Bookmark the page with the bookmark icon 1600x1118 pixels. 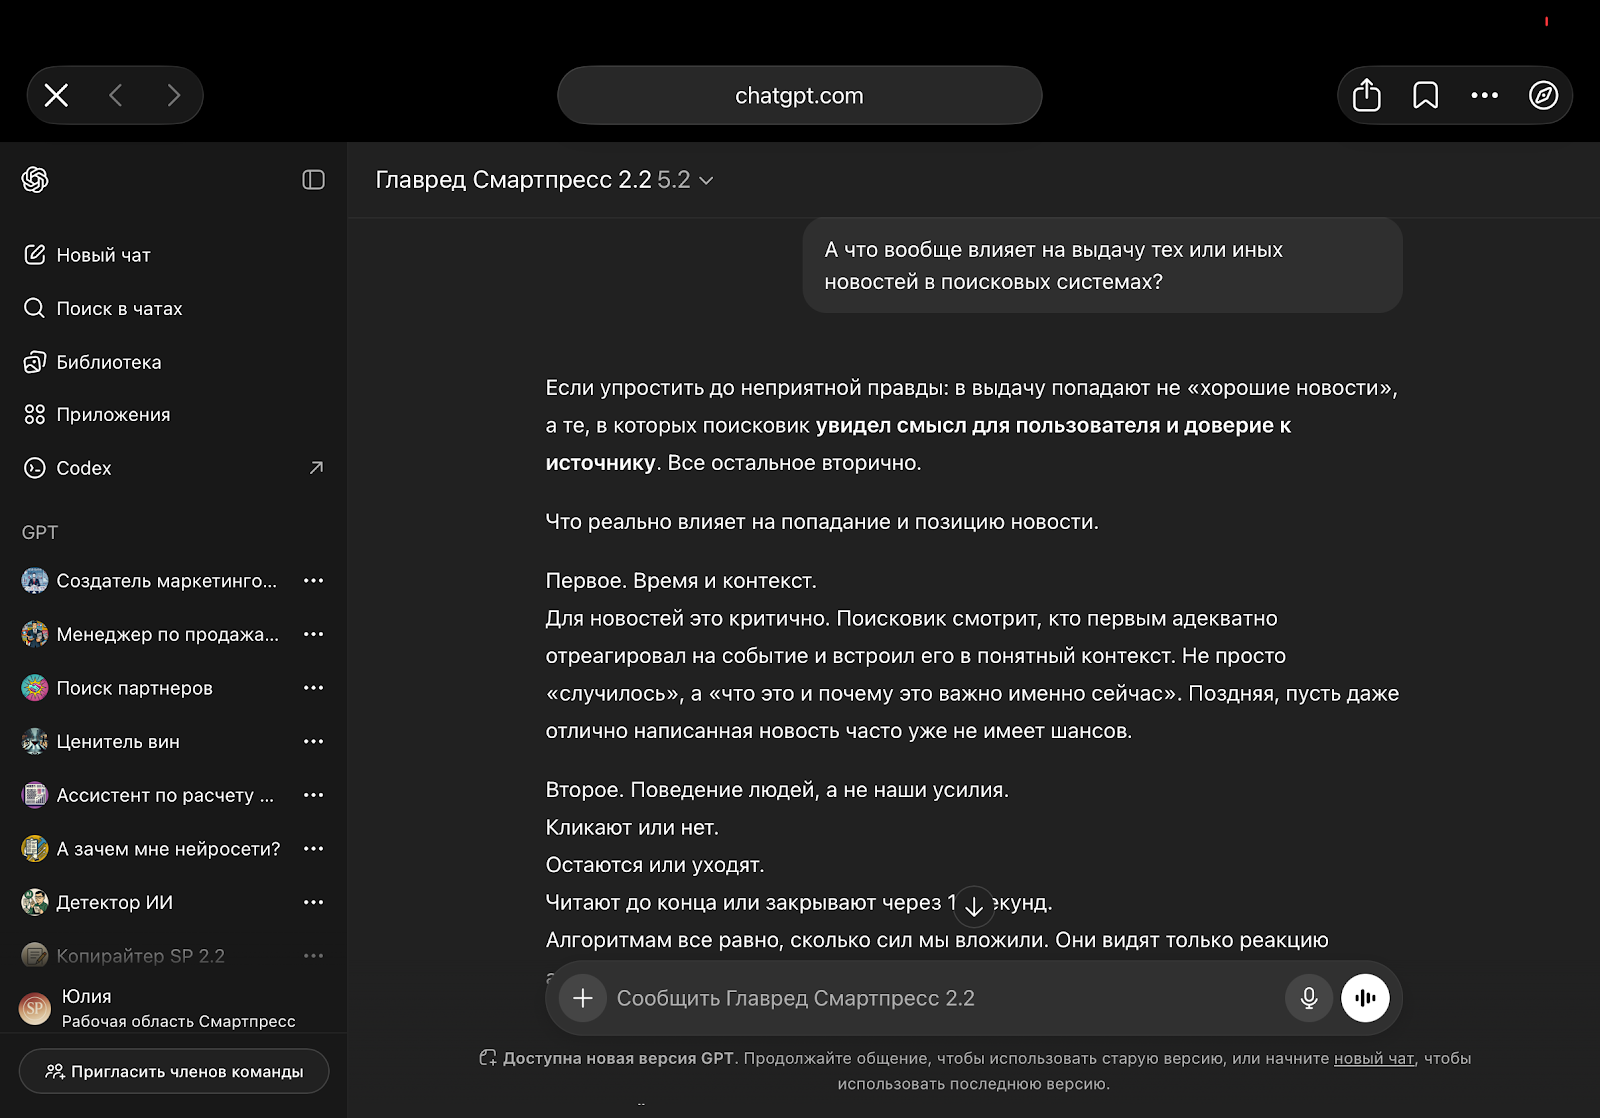coord(1425,95)
